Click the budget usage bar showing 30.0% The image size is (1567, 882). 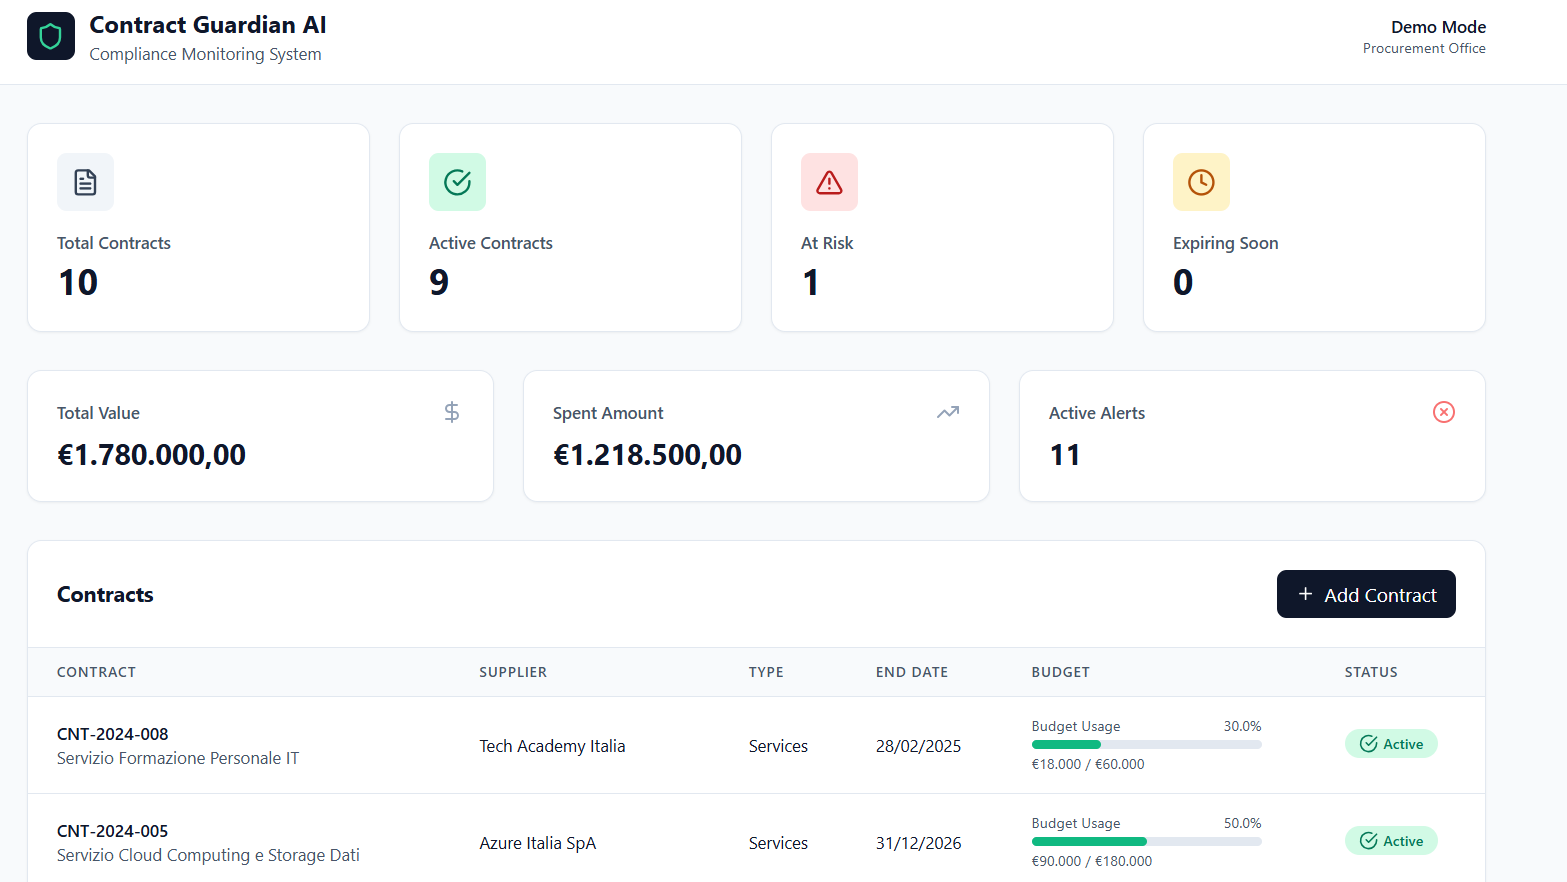coord(1146,745)
